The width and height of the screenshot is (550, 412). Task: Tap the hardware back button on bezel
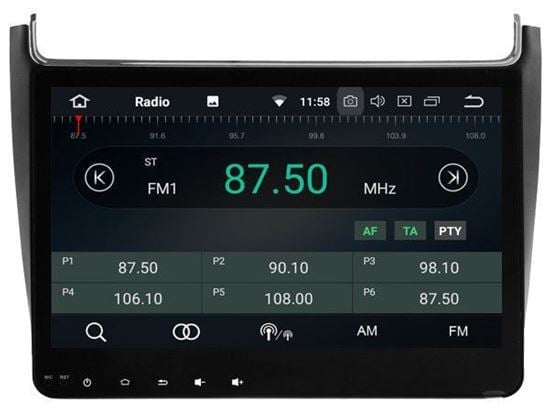[162, 382]
